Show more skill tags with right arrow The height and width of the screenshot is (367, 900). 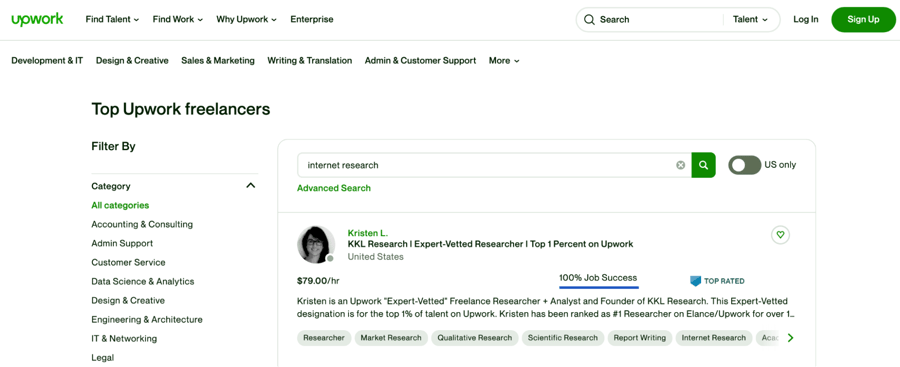(x=790, y=338)
